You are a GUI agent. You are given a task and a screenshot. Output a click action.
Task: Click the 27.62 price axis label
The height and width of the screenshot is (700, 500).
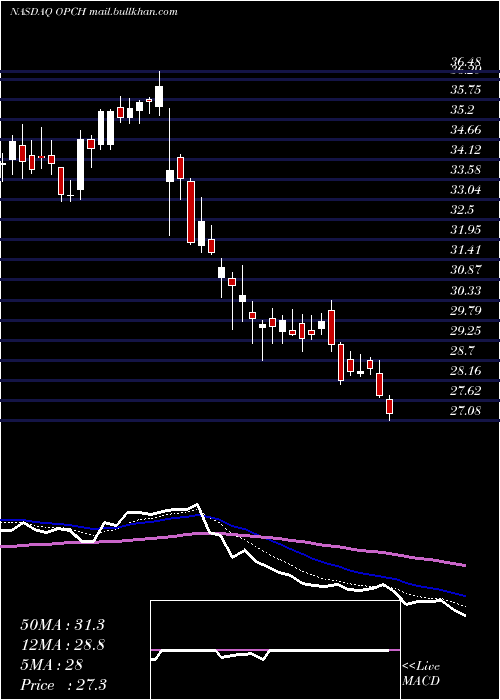click(x=465, y=391)
